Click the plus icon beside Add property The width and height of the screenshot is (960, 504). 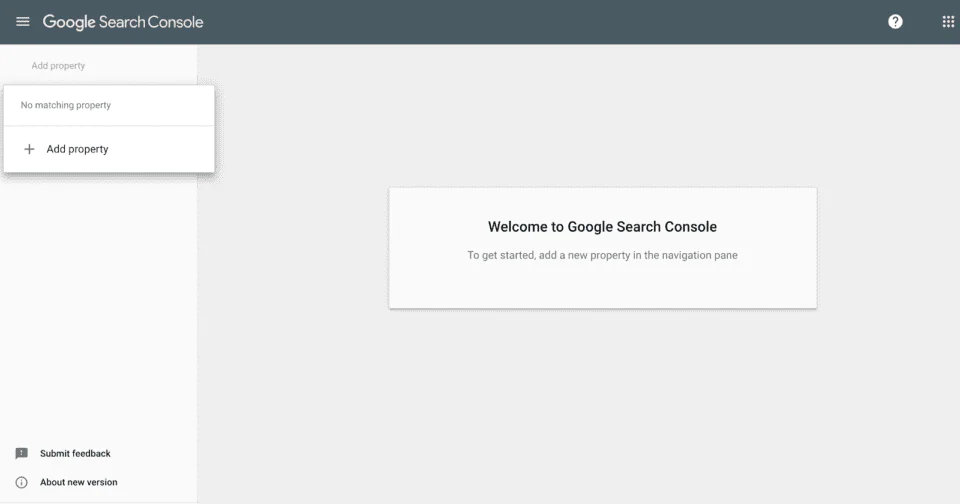(x=29, y=149)
